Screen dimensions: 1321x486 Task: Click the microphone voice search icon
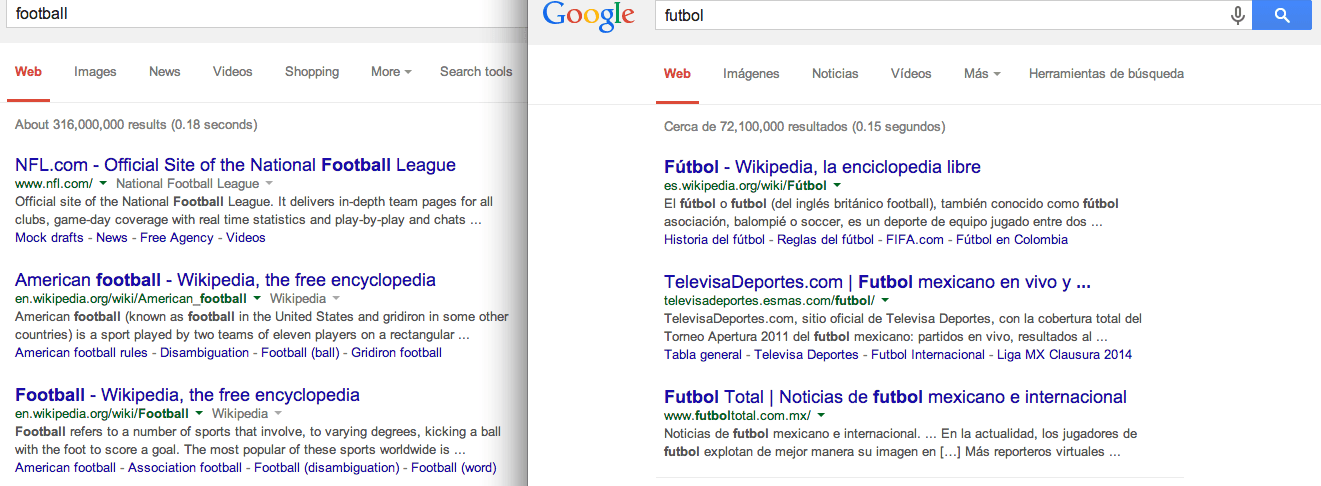(x=1238, y=15)
